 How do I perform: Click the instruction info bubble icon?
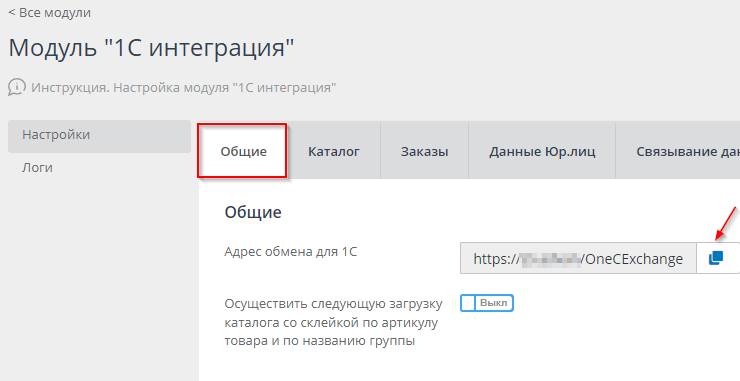point(17,87)
